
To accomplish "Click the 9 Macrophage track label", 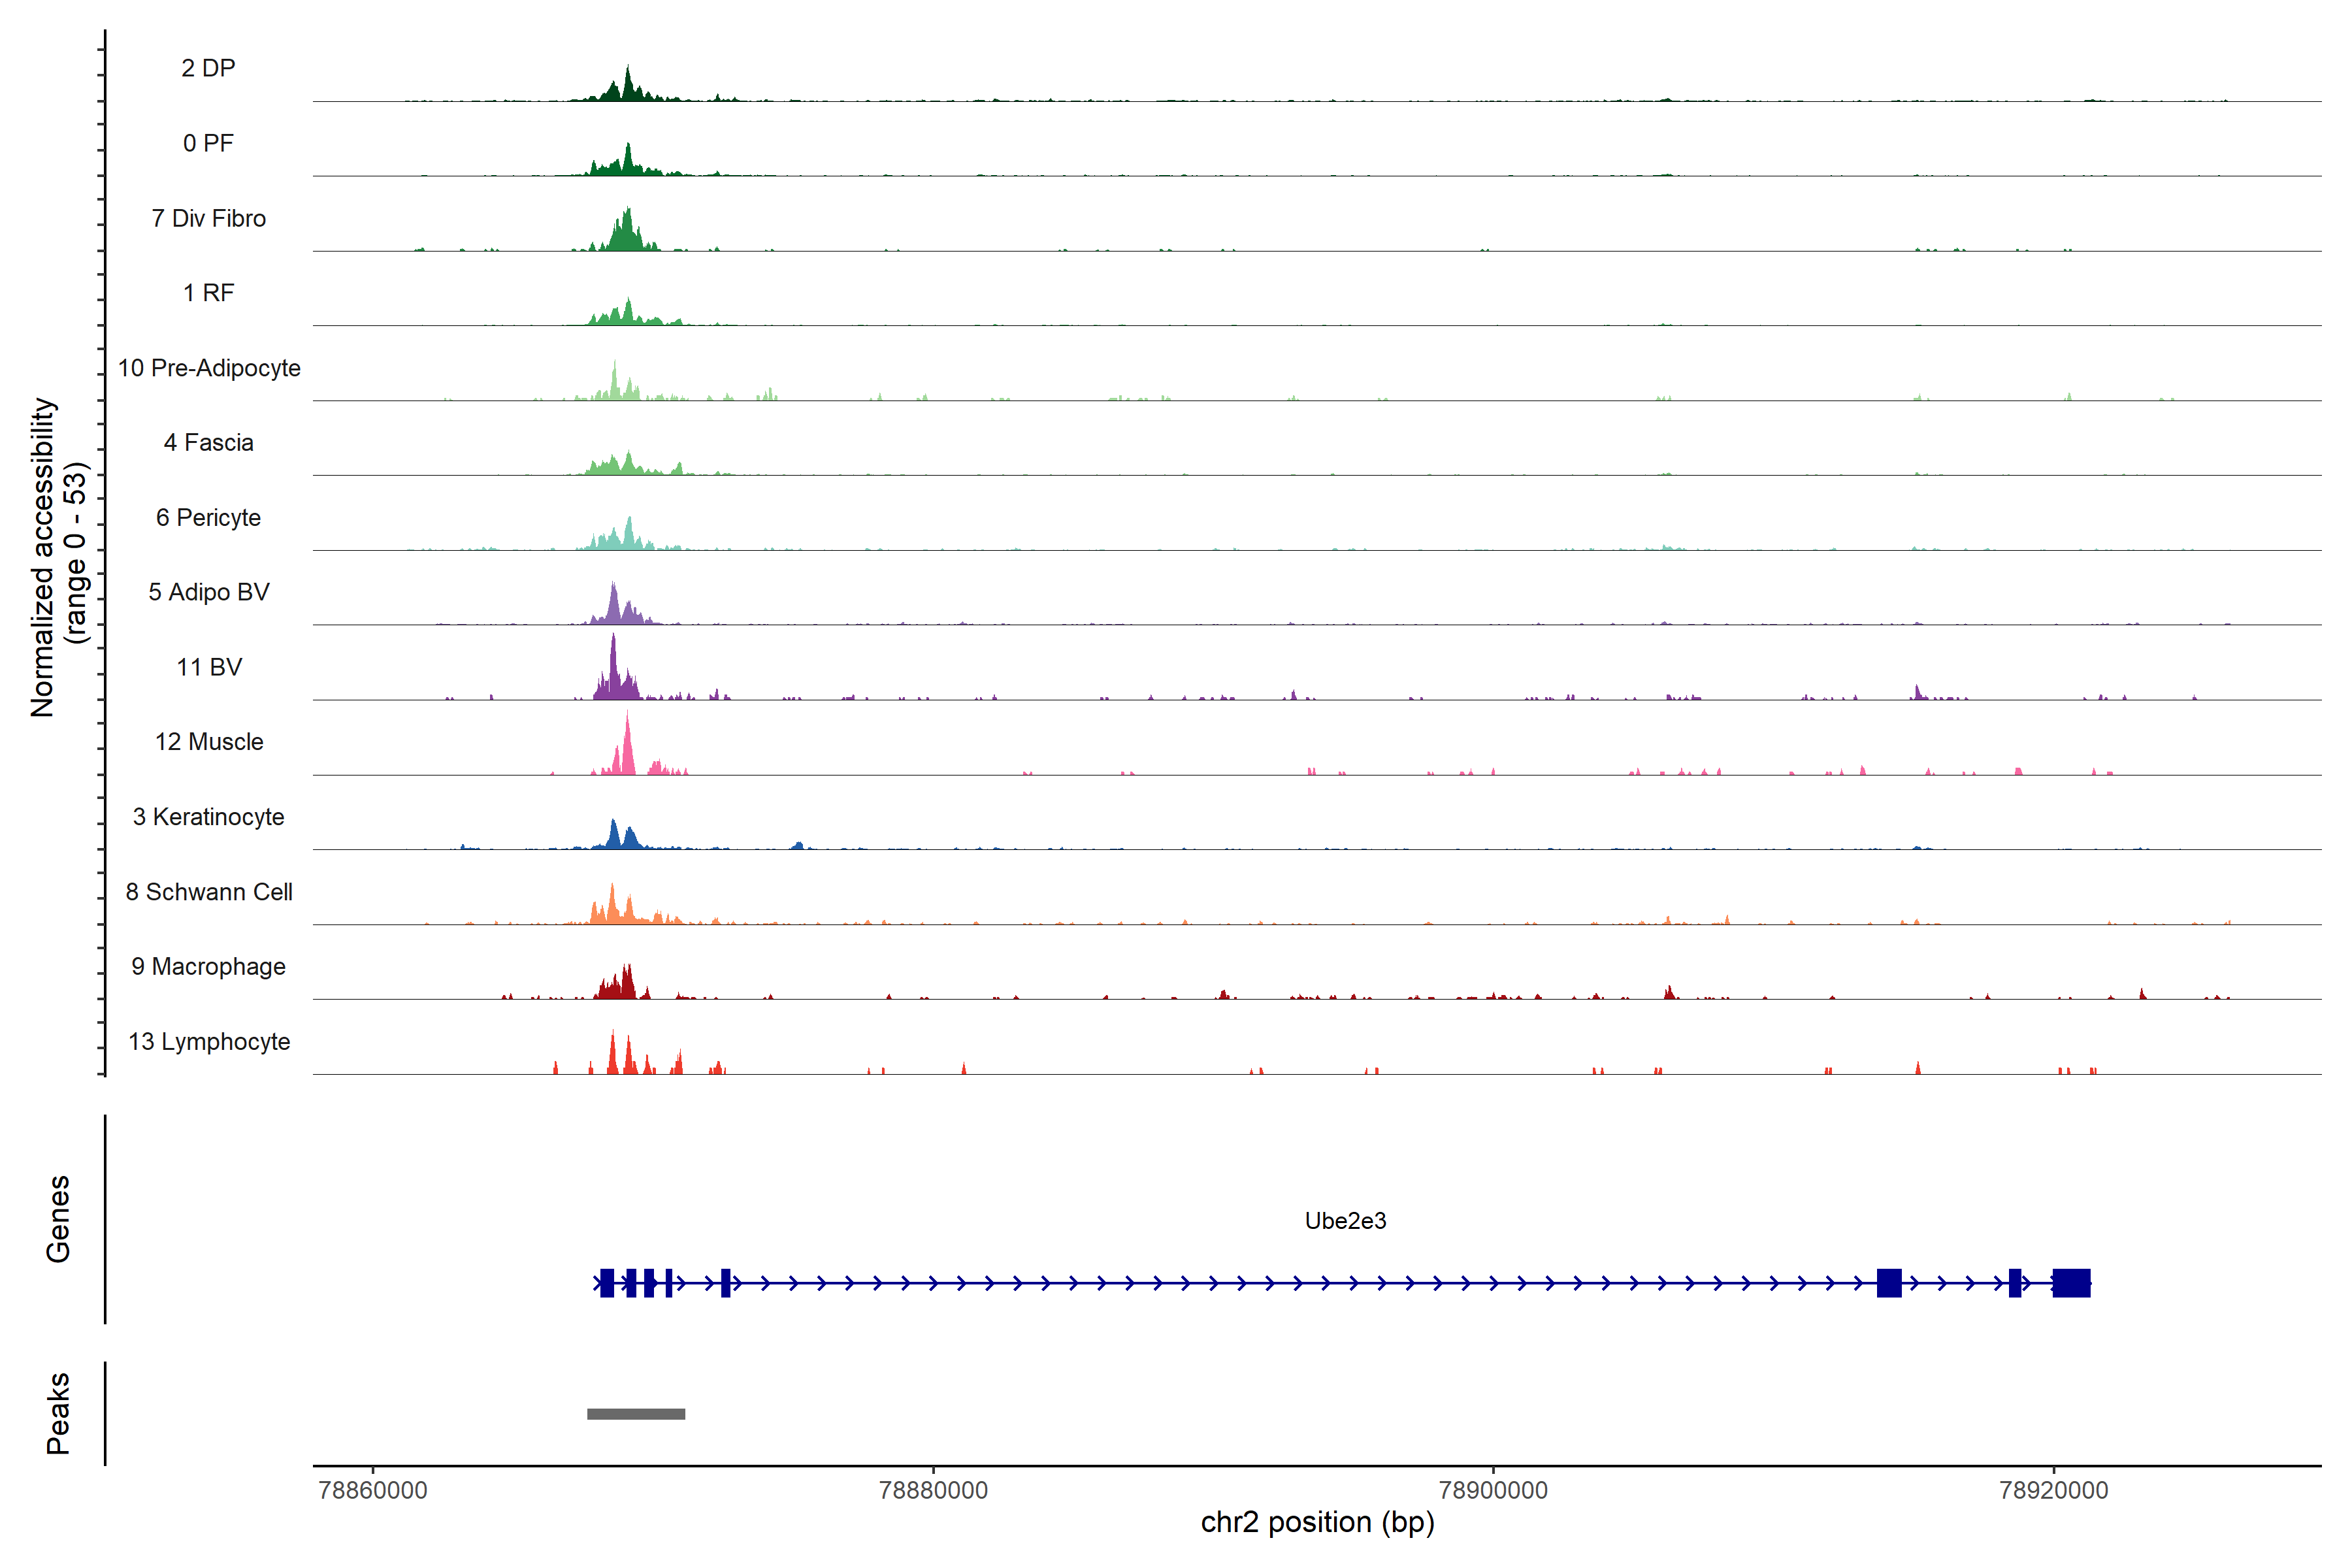I will click(x=208, y=967).
